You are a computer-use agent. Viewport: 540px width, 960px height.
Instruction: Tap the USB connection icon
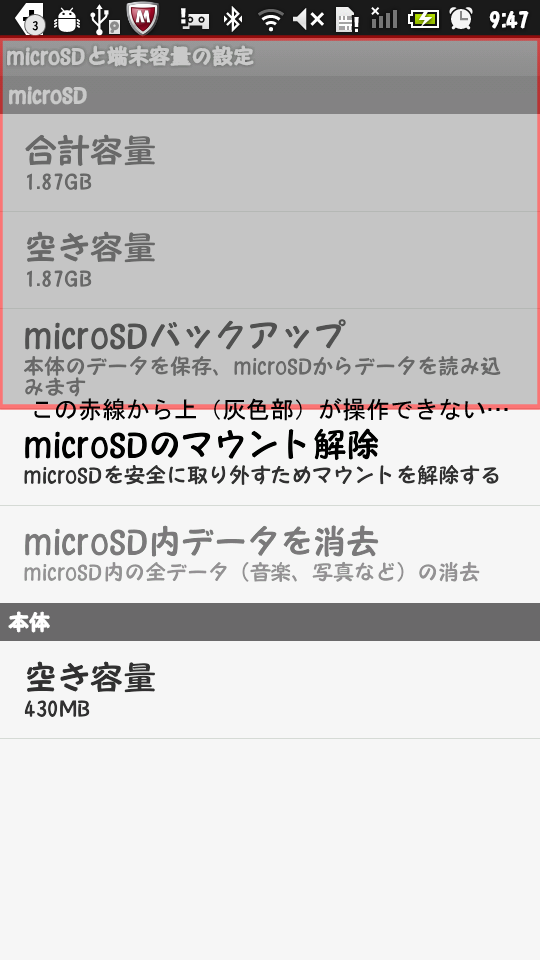[105, 19]
